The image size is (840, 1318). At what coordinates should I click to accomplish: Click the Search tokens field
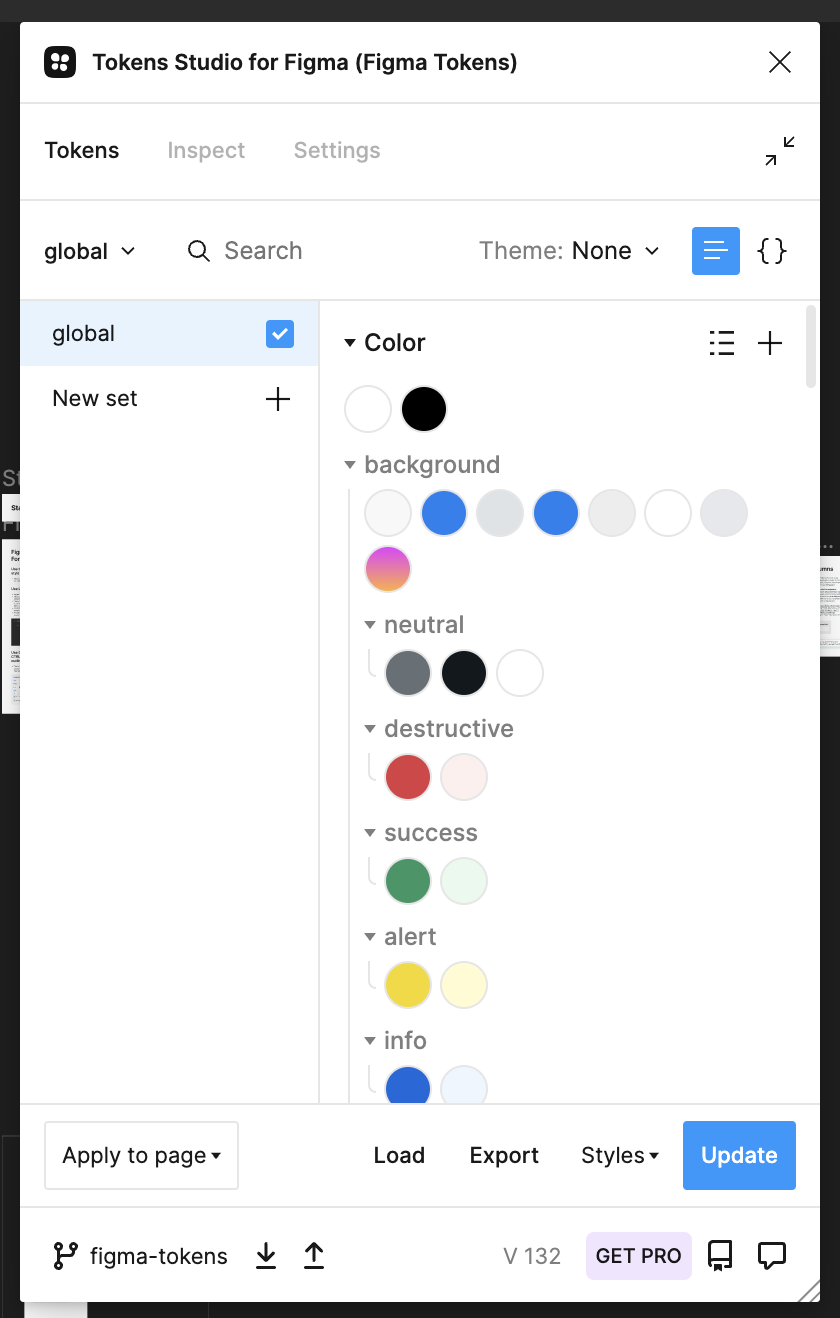coord(263,251)
